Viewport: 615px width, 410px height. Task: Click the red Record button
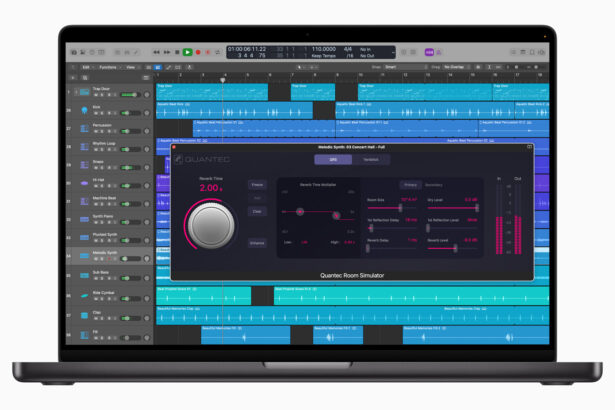pos(198,52)
